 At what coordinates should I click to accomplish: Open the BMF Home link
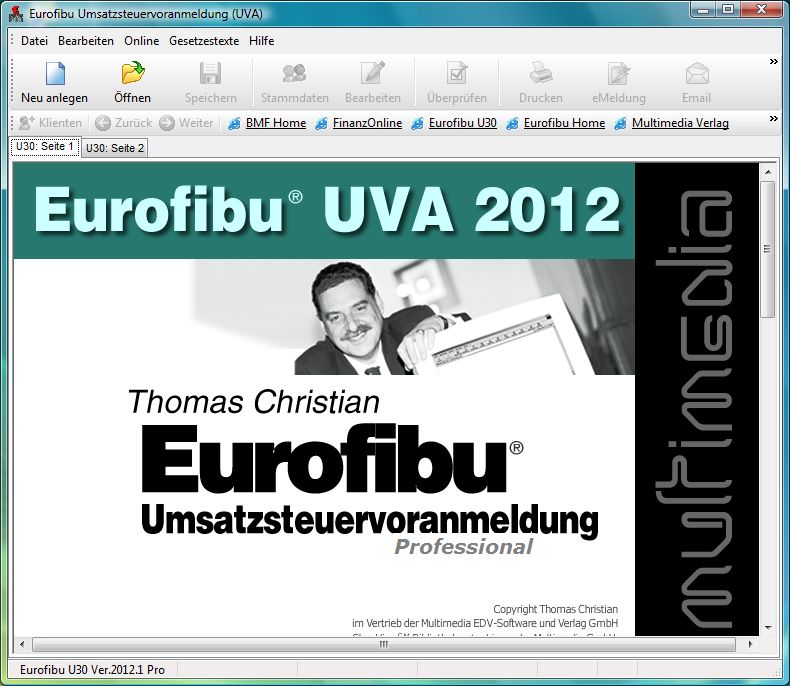point(276,123)
